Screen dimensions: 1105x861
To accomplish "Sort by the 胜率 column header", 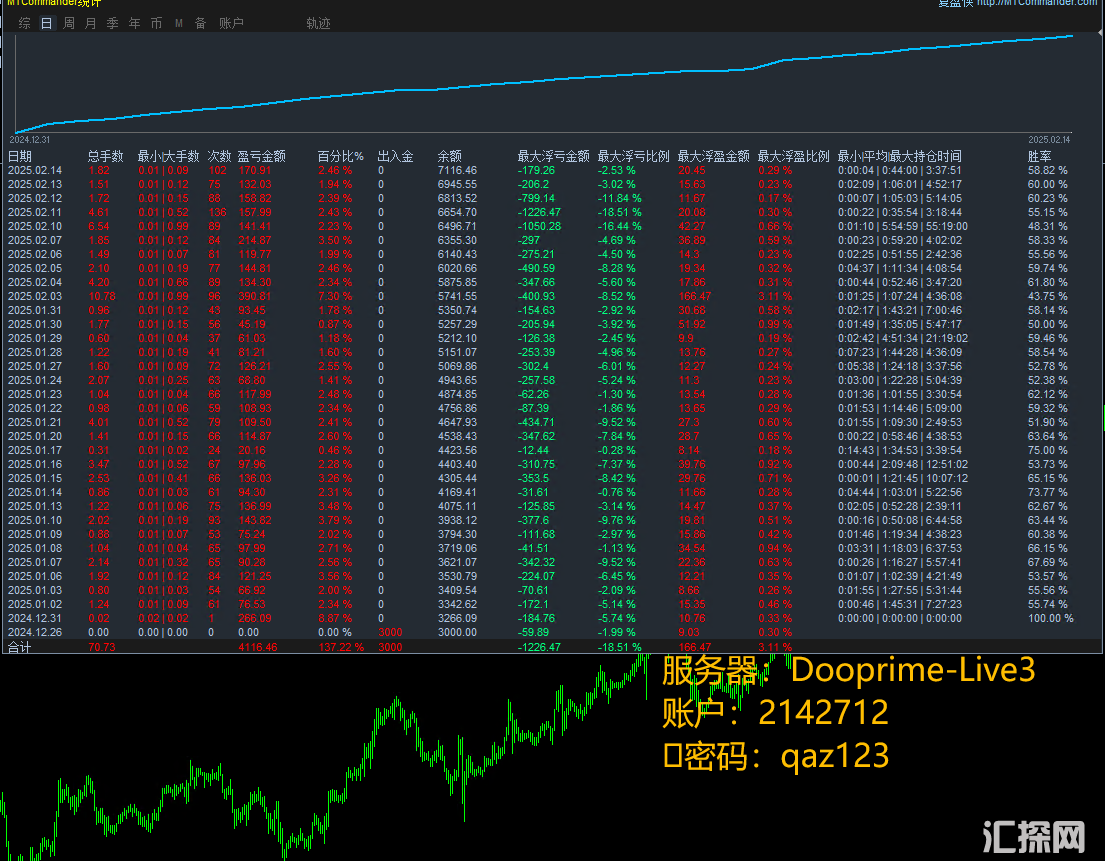I will (x=1039, y=156).
